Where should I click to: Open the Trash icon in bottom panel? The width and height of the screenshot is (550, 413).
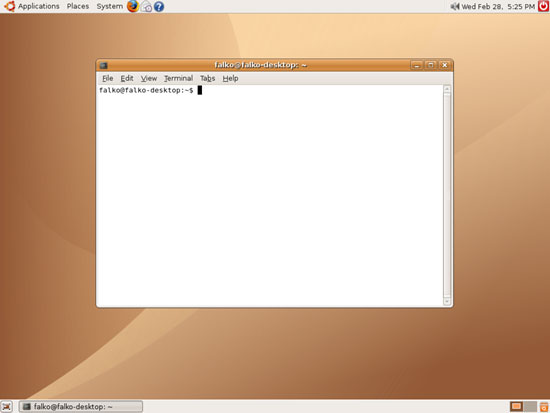coord(544,407)
